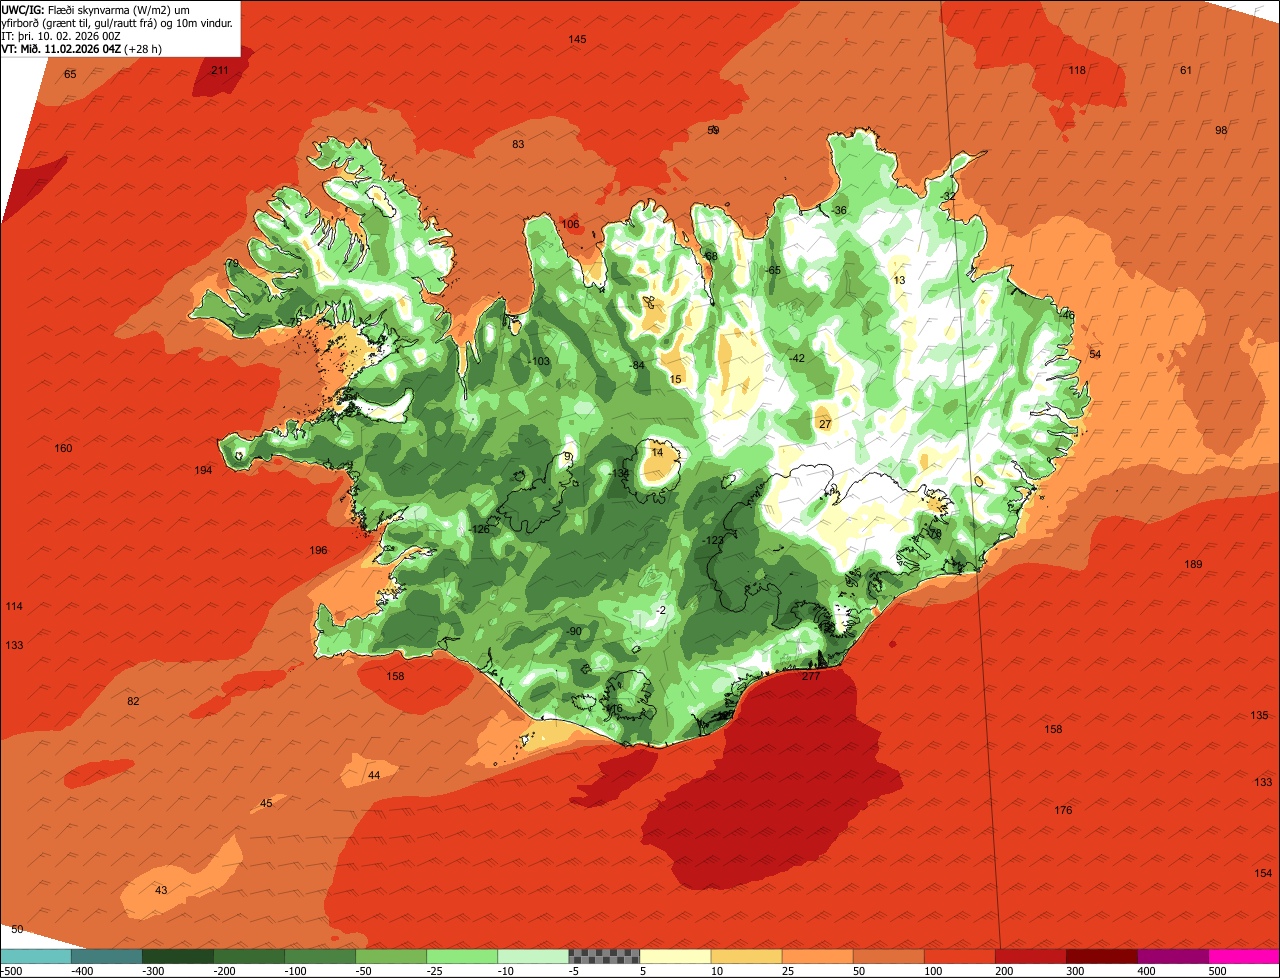Viewport: 1280px width, 978px height.
Task: Click the value 14 on Hofsjökull glacier
Action: 657,452
